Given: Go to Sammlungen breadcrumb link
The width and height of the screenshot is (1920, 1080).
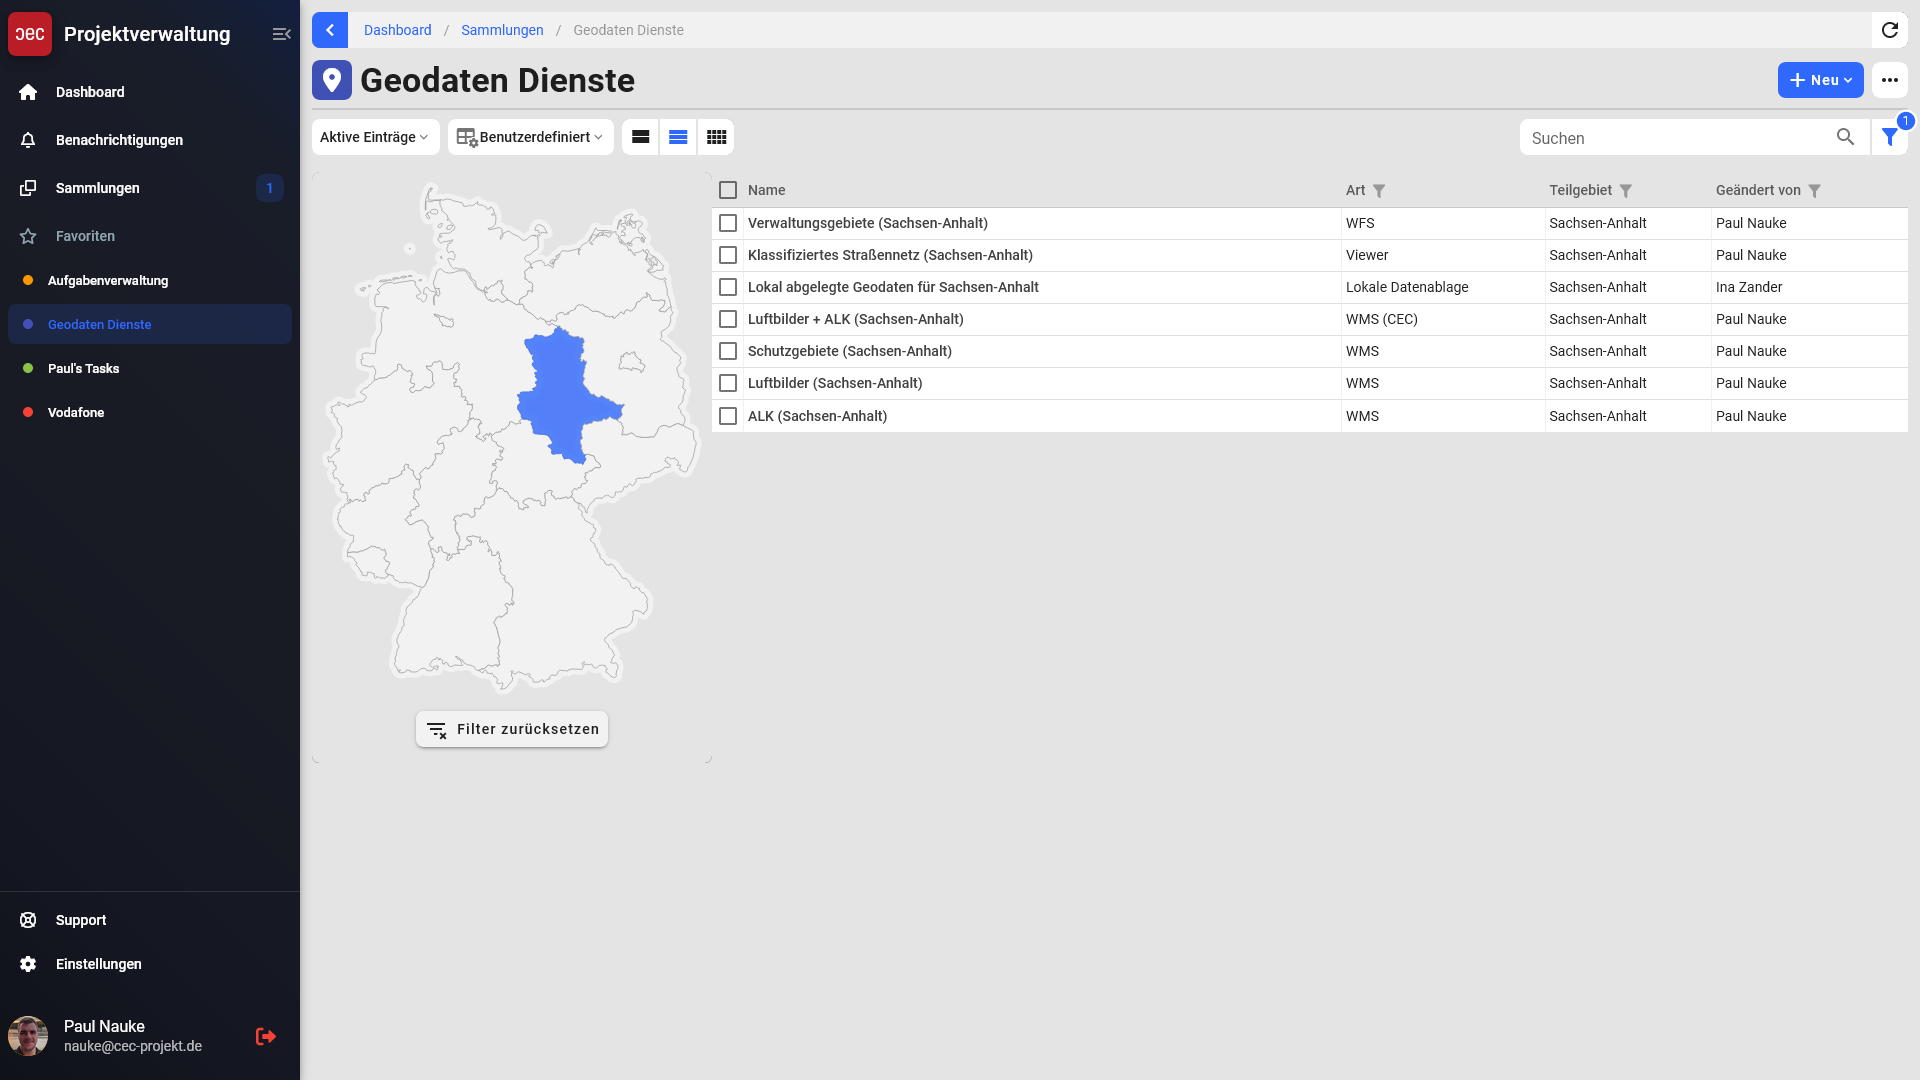Looking at the screenshot, I should coord(502,30).
